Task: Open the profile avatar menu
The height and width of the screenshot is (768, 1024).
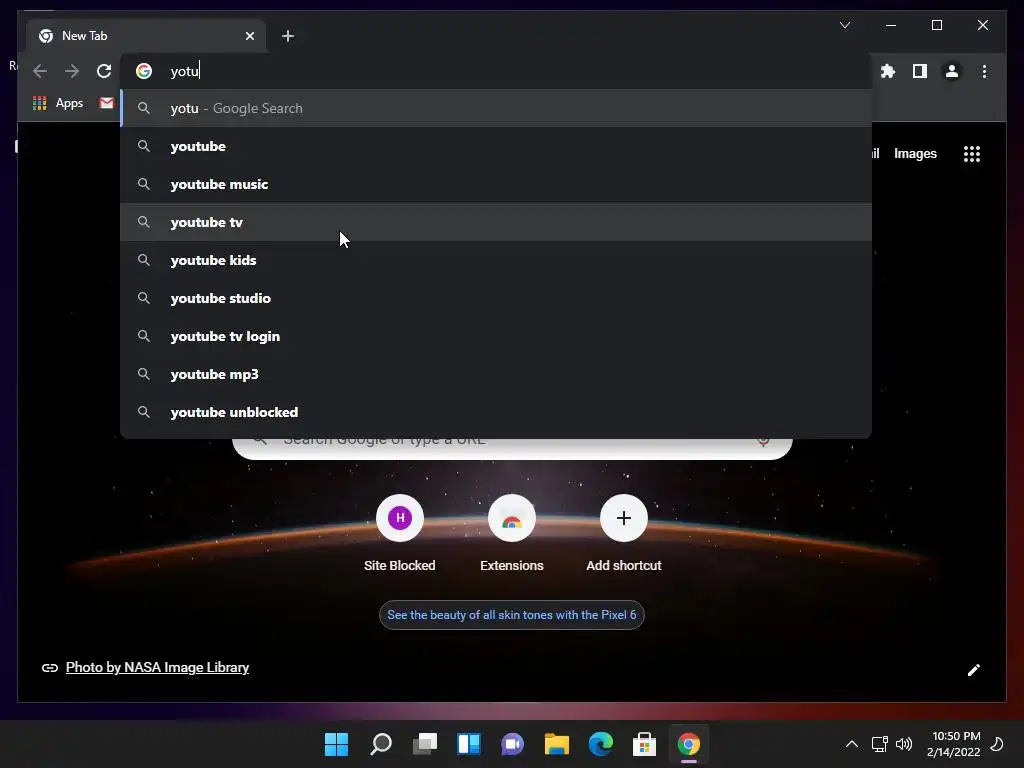Action: click(x=952, y=71)
